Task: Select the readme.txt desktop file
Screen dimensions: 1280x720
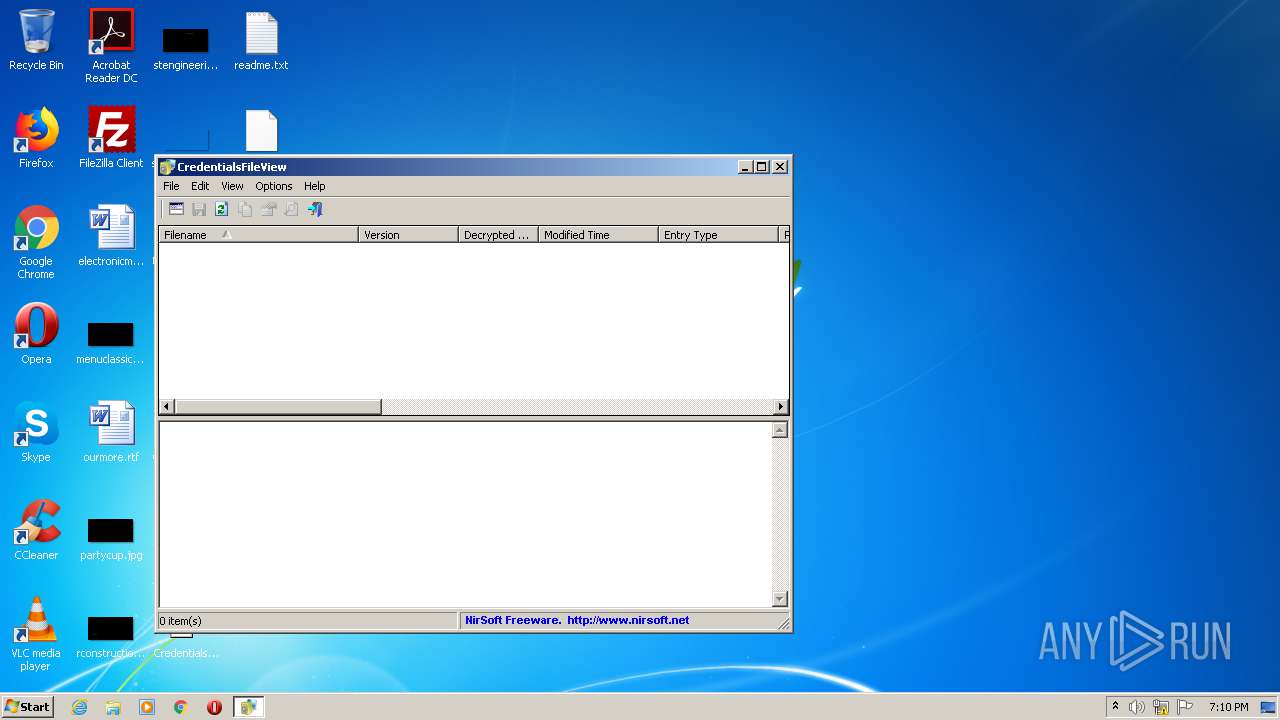Action: pos(261,42)
